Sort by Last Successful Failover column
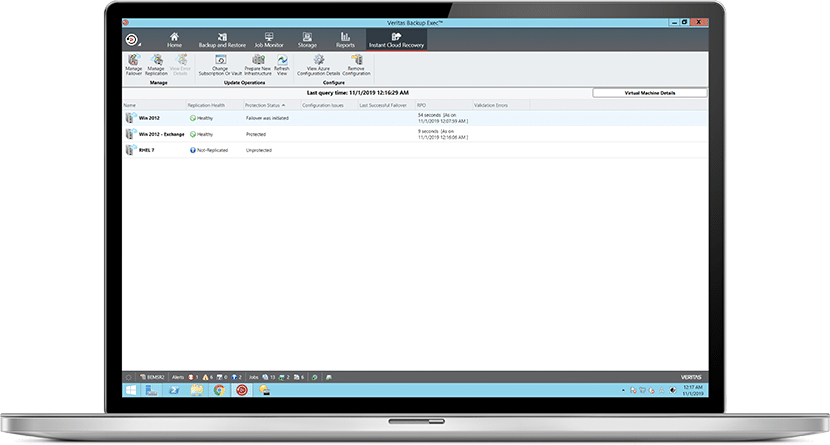This screenshot has width=830, height=445. [386, 105]
